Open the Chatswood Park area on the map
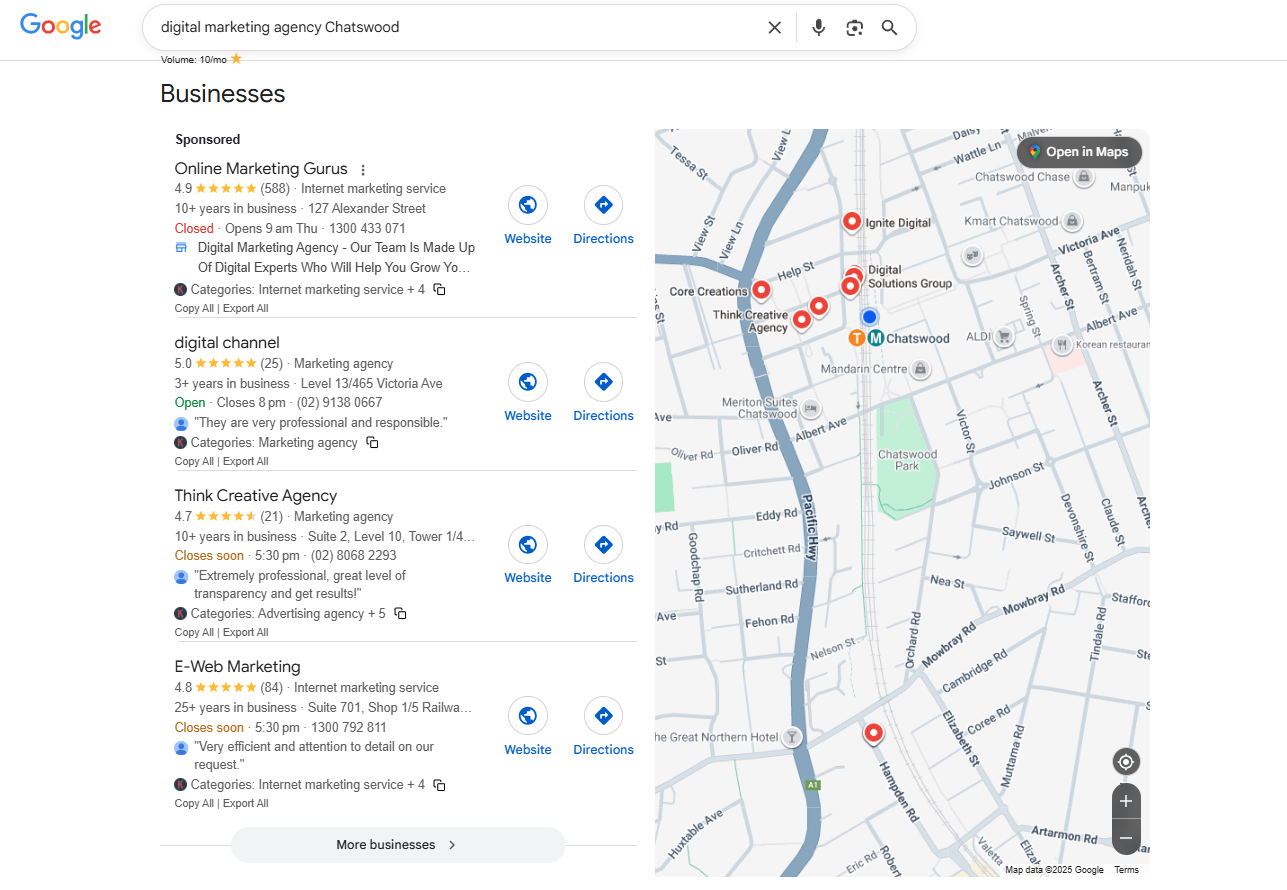Screen dimensions: 1287x890 click(x=907, y=460)
